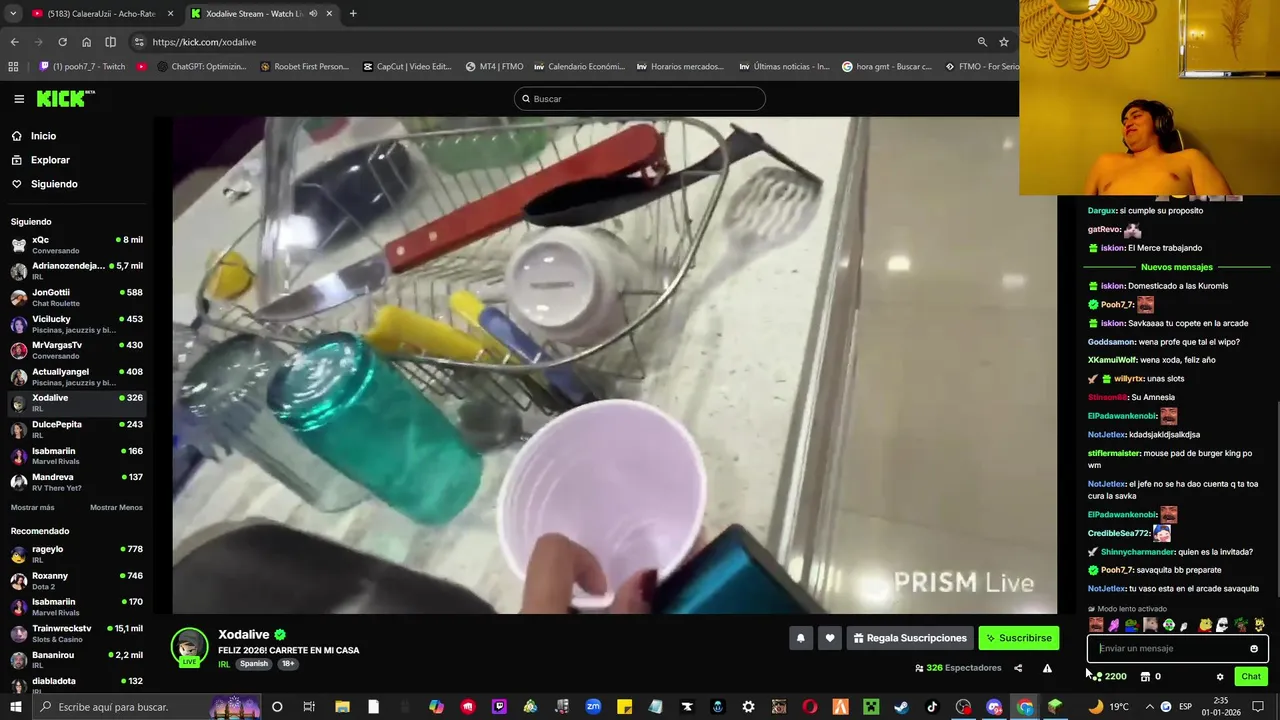Click the Kick Buscar search field
1280x720 pixels.
640,99
